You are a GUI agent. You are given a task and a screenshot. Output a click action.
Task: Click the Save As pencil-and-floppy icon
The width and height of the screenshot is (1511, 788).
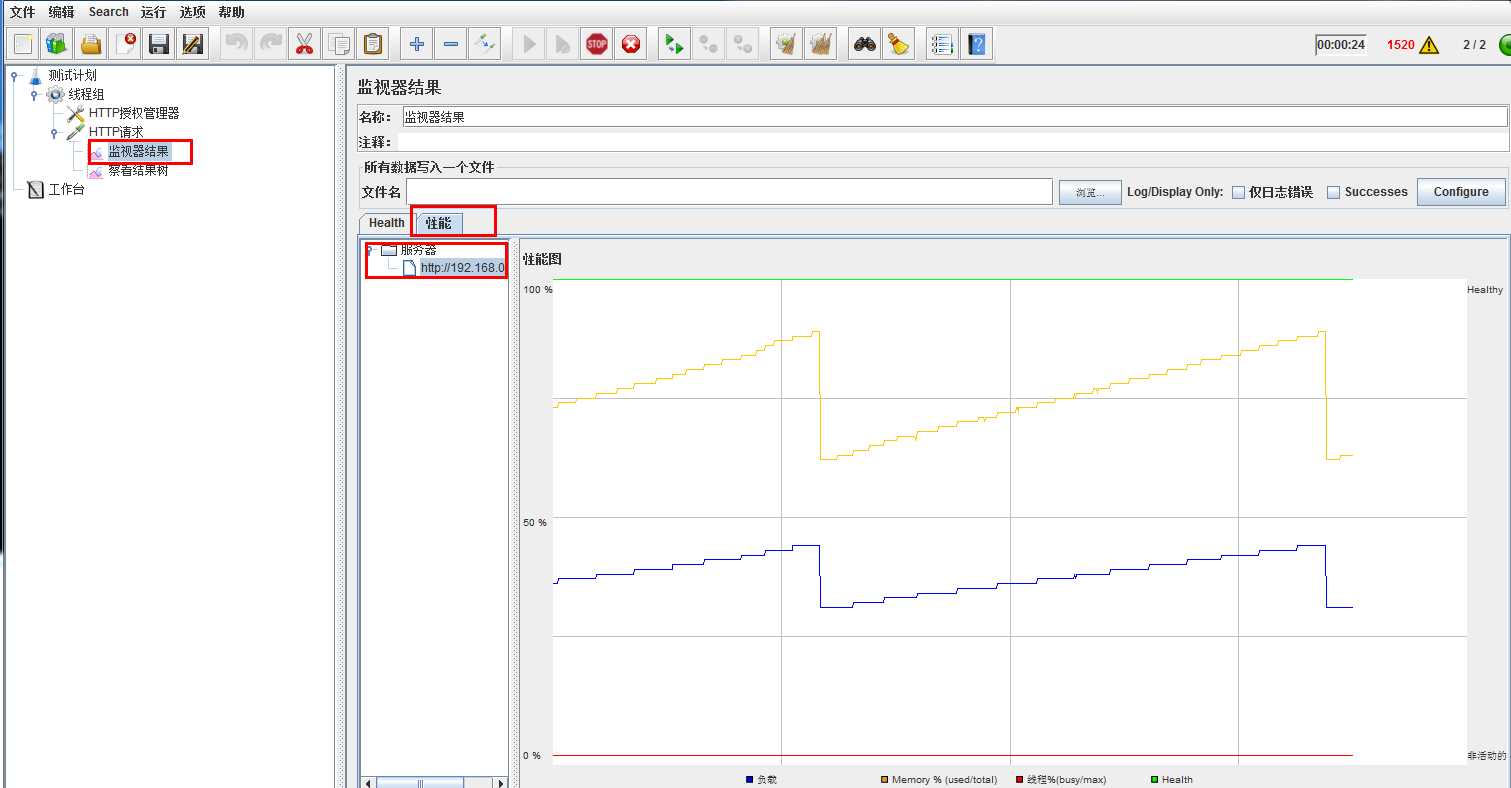point(193,44)
